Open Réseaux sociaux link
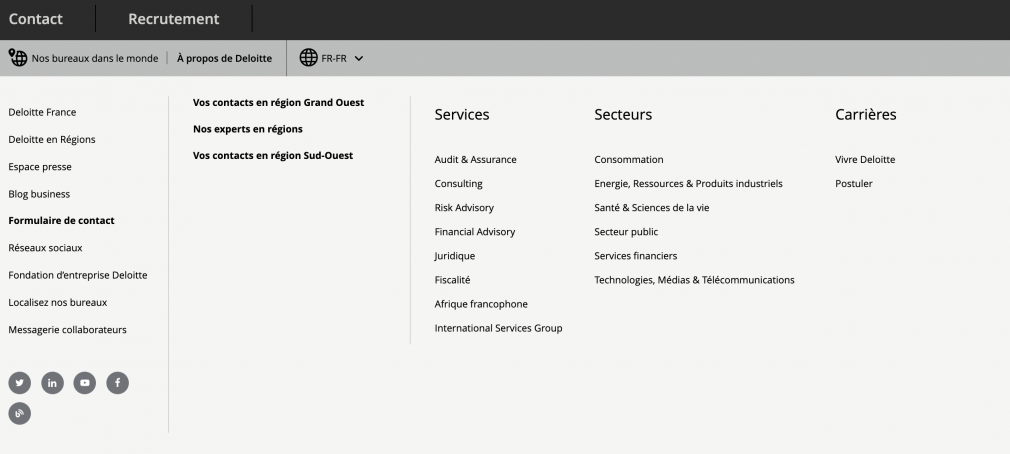 click(x=45, y=248)
